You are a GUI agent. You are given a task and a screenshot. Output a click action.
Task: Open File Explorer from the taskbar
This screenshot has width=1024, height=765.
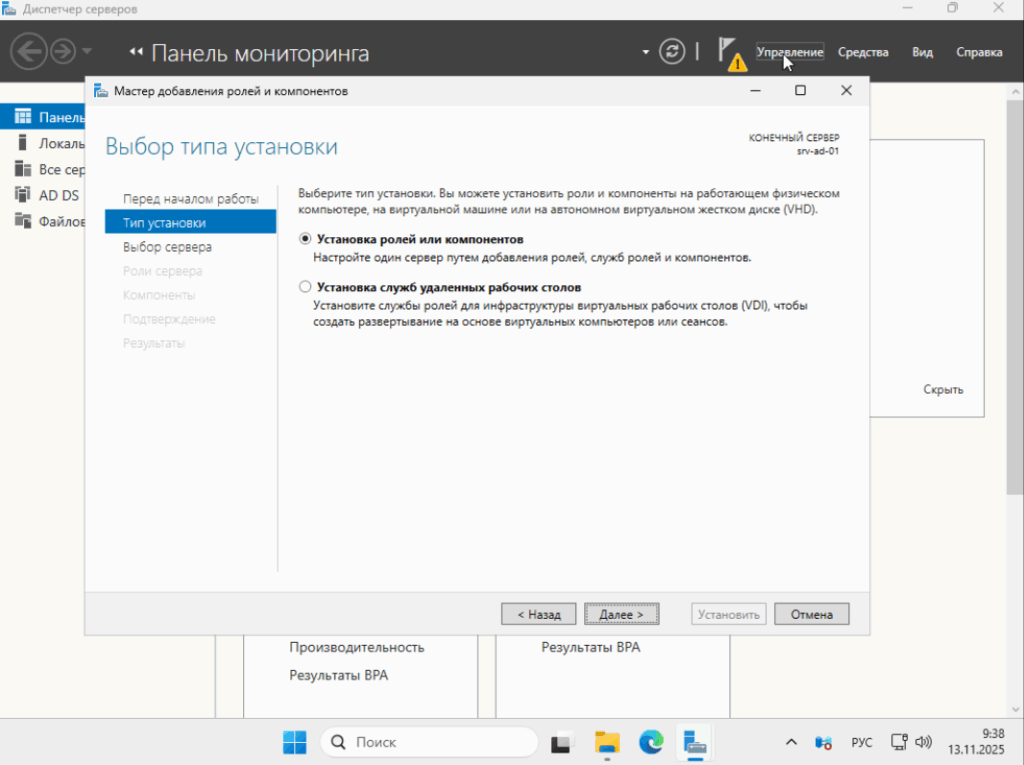click(607, 742)
